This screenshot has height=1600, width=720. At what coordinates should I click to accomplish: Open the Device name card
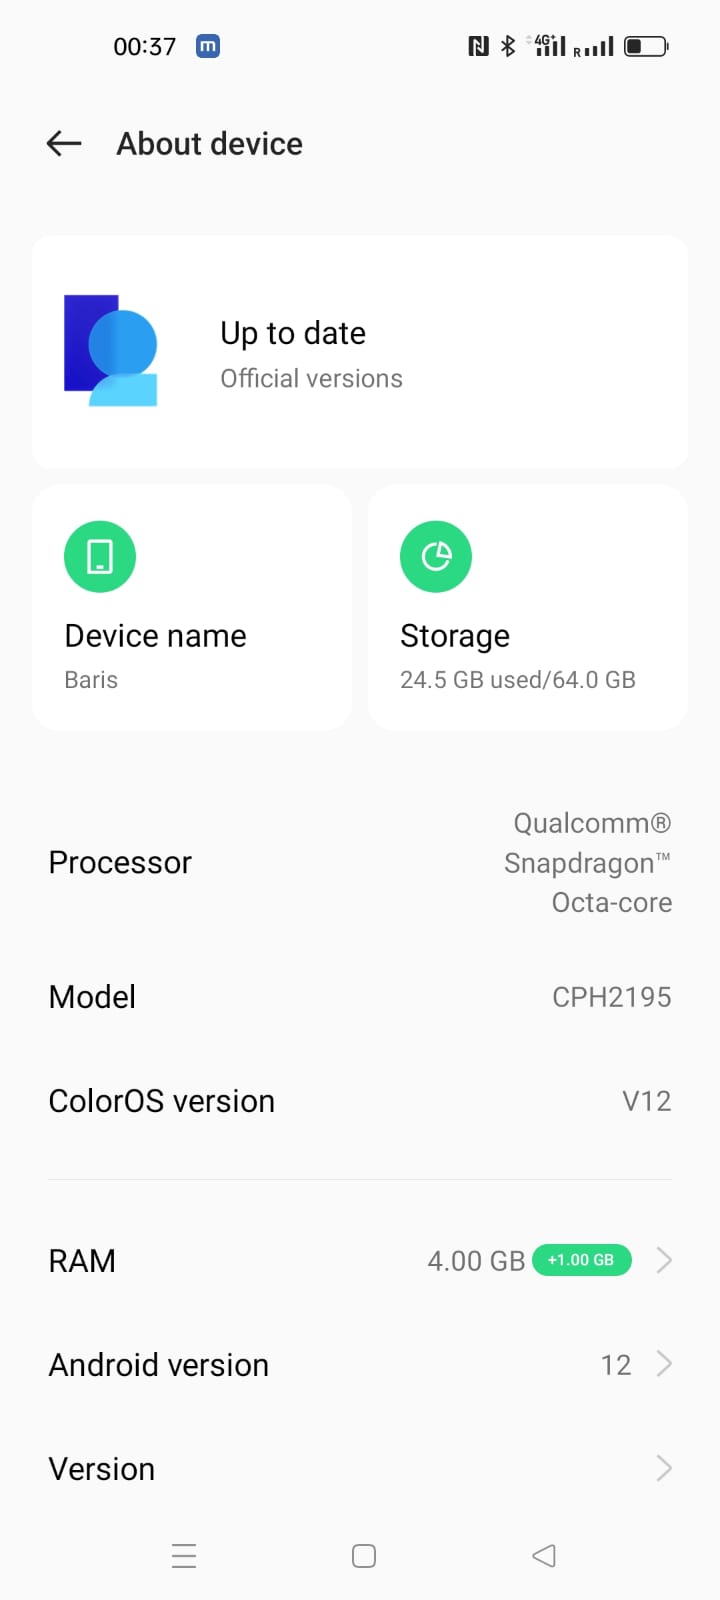192,608
